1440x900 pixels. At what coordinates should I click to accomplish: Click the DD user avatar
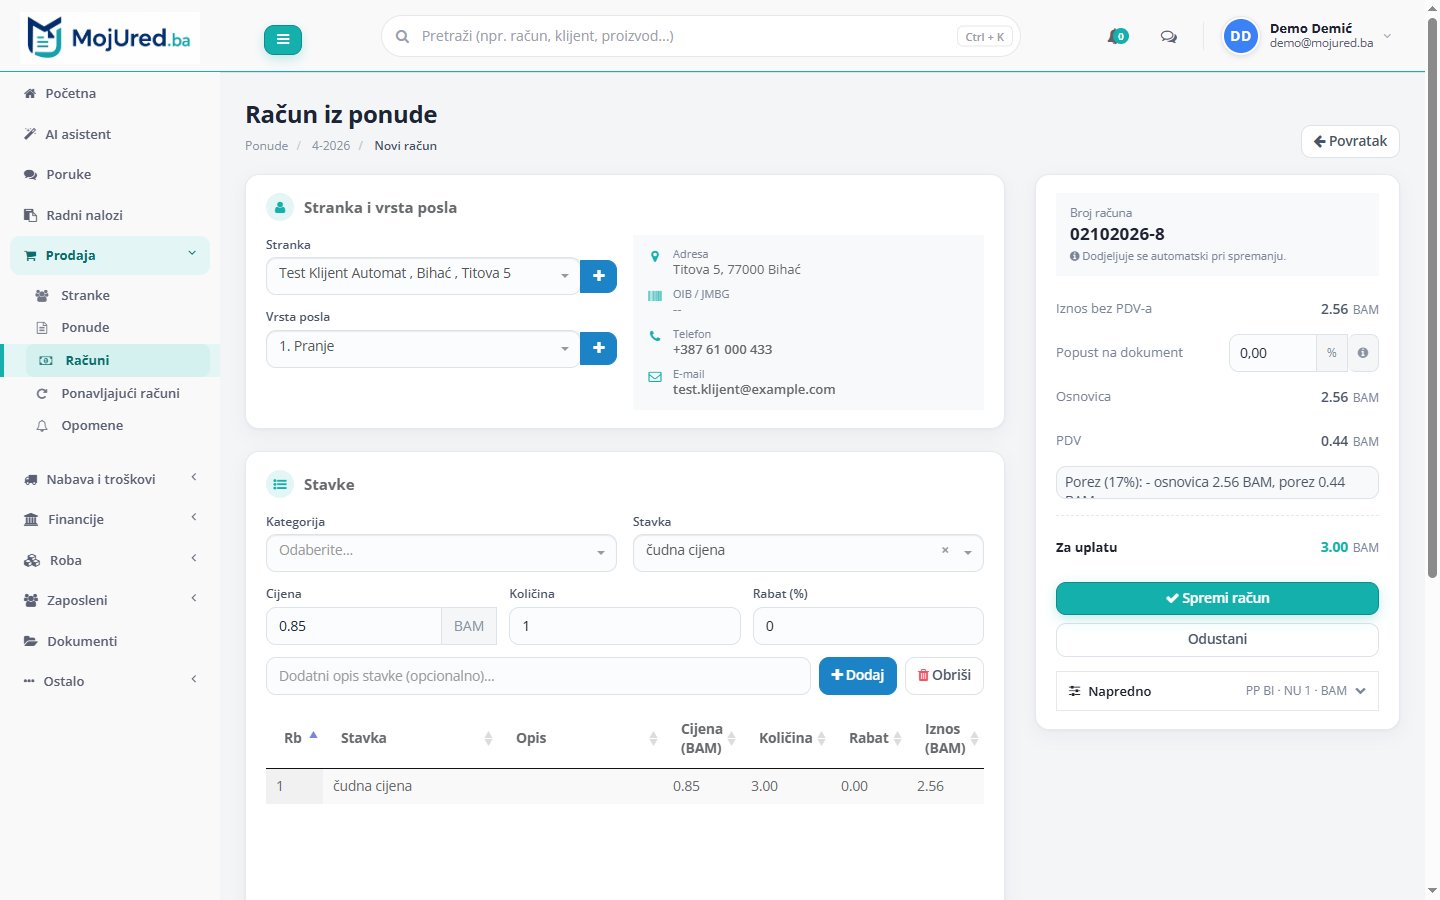pyautogui.click(x=1241, y=36)
